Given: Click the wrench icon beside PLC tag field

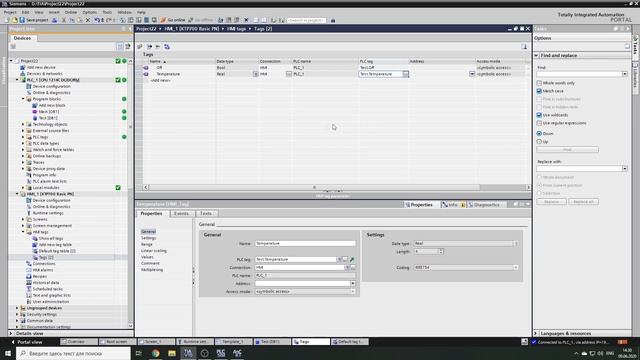Looking at the screenshot, I should click(x=352, y=259).
